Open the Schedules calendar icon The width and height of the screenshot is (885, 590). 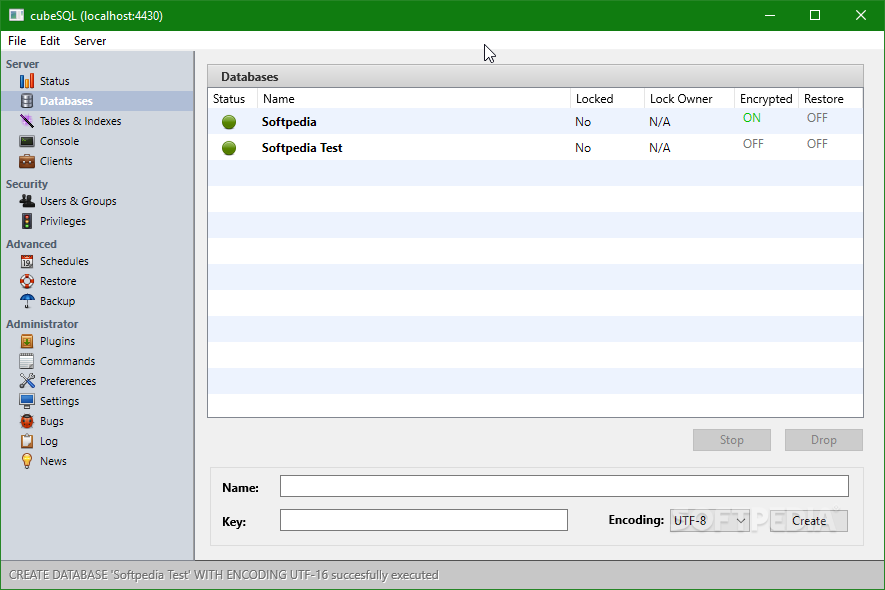click(x=27, y=261)
